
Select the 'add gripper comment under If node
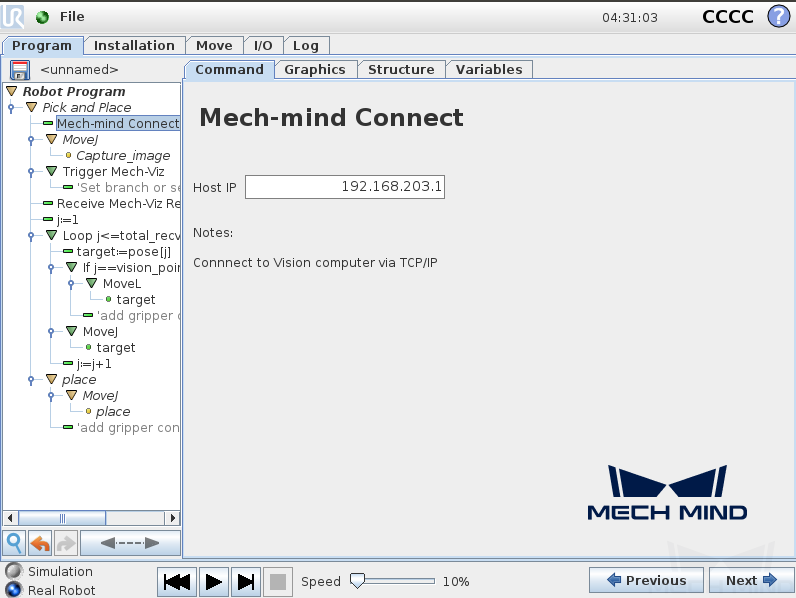[138, 316]
